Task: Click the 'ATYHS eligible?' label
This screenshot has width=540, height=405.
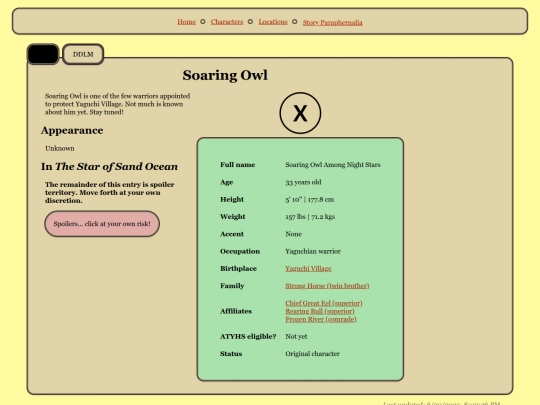Action: click(248, 336)
